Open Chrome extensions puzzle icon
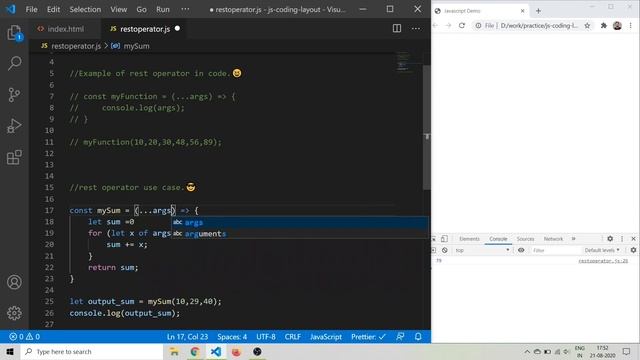The image size is (640, 360). click(x=604, y=25)
